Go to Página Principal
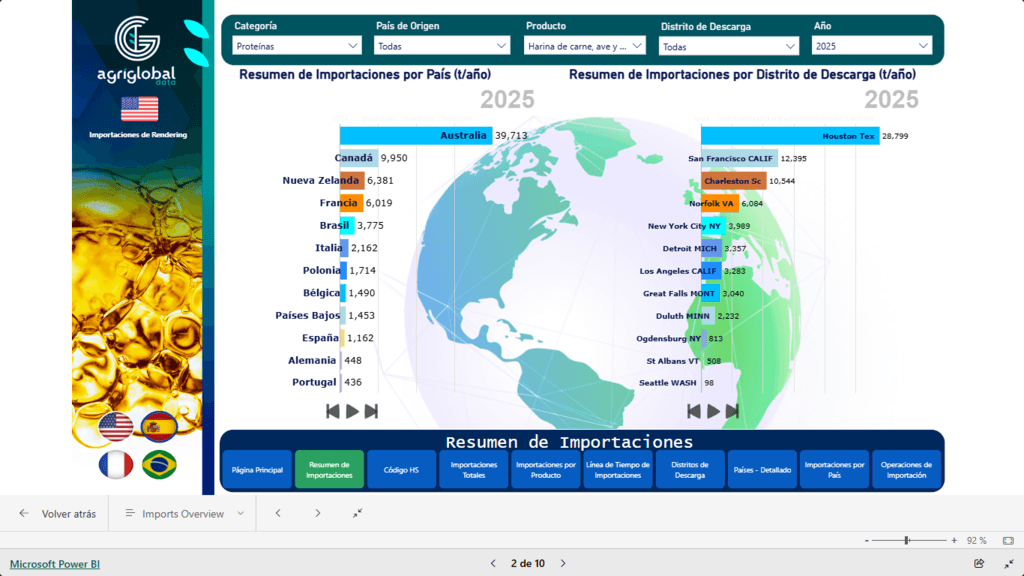Viewport: 1024px width, 576px height. [257, 470]
